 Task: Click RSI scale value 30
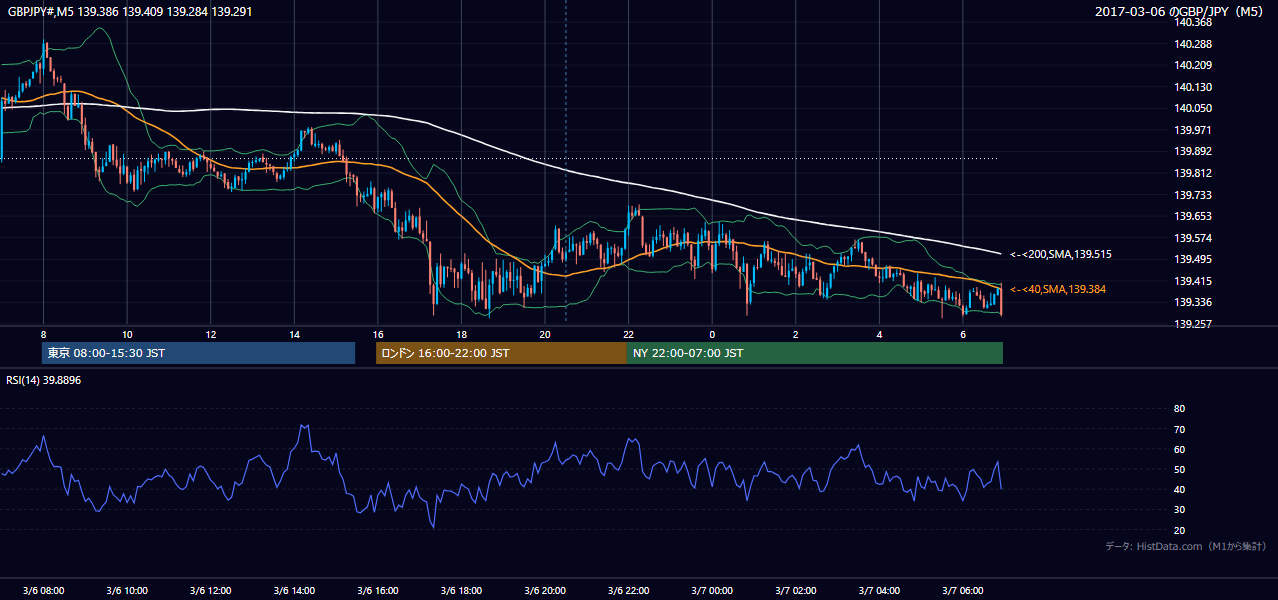(x=1179, y=510)
